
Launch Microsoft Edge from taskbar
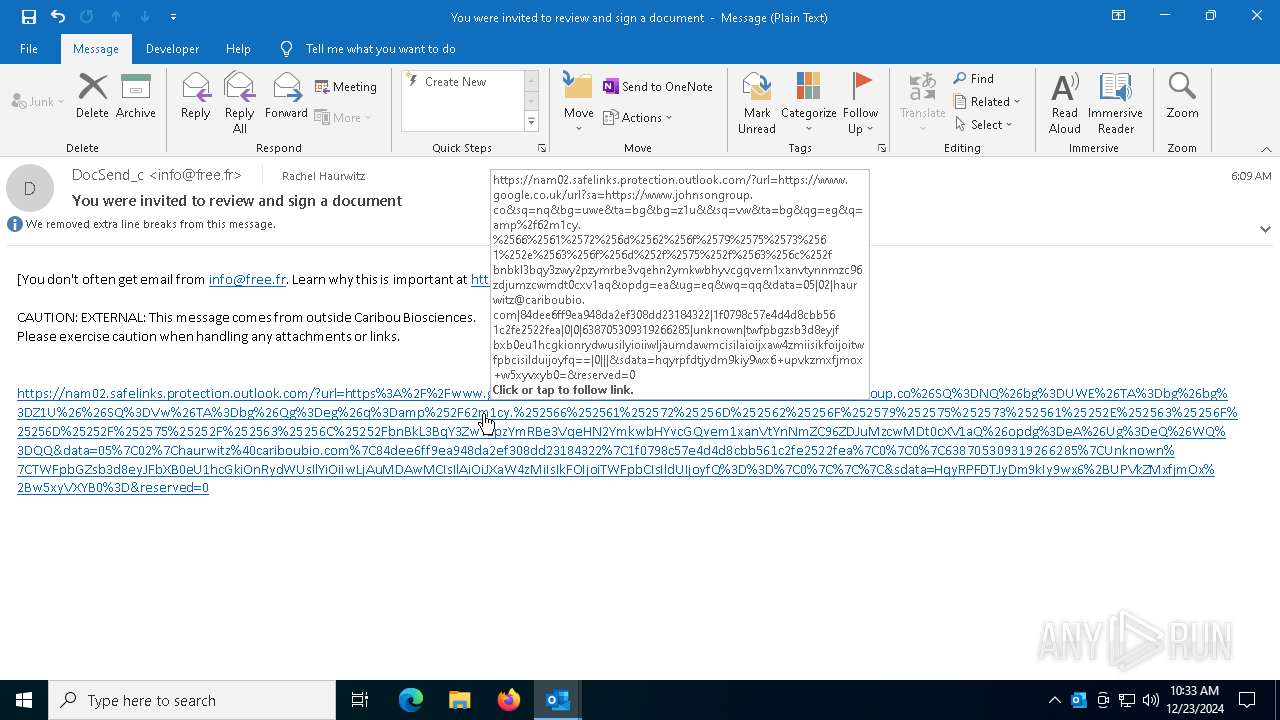411,700
